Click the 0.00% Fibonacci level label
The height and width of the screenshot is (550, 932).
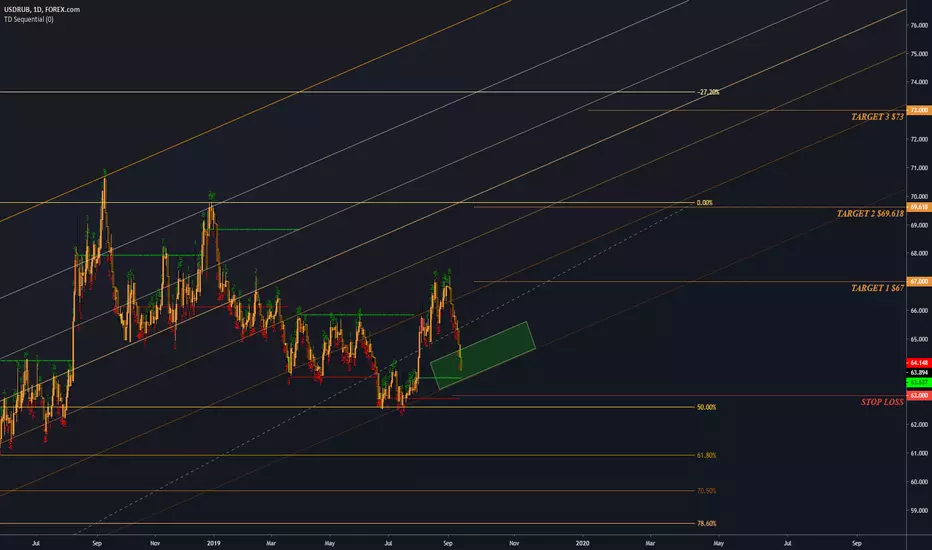pos(704,203)
